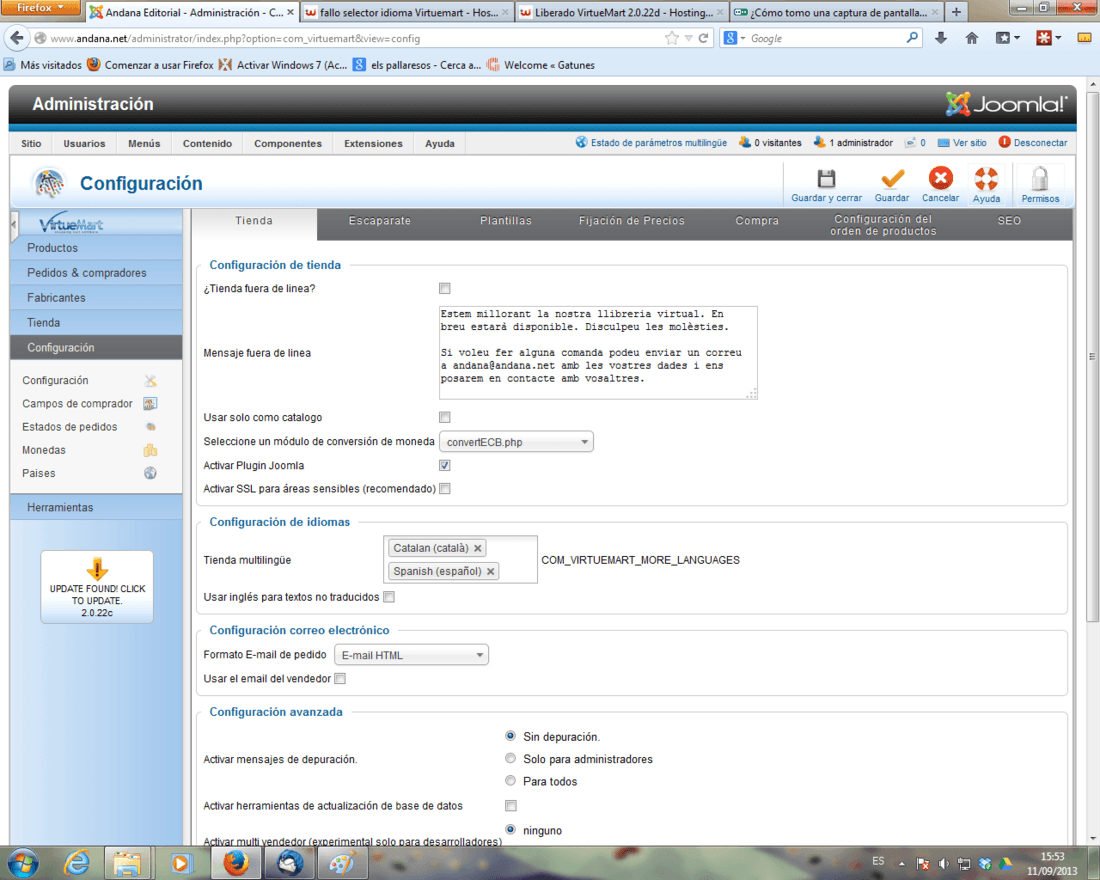Go to Firefox home icon
The height and width of the screenshot is (880, 1100).
972,38
